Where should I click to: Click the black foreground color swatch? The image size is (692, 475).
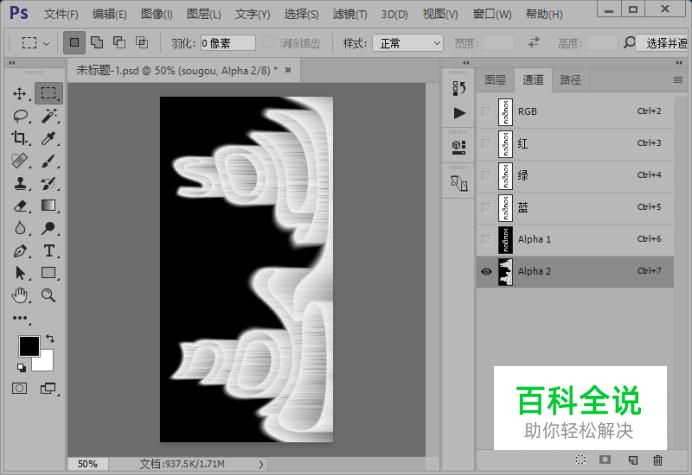(x=27, y=344)
